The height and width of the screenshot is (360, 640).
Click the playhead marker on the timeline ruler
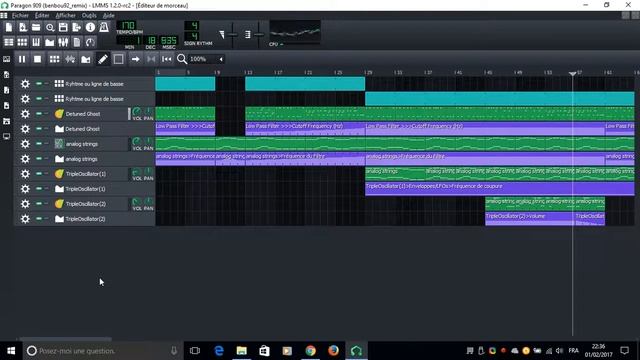(x=573, y=73)
